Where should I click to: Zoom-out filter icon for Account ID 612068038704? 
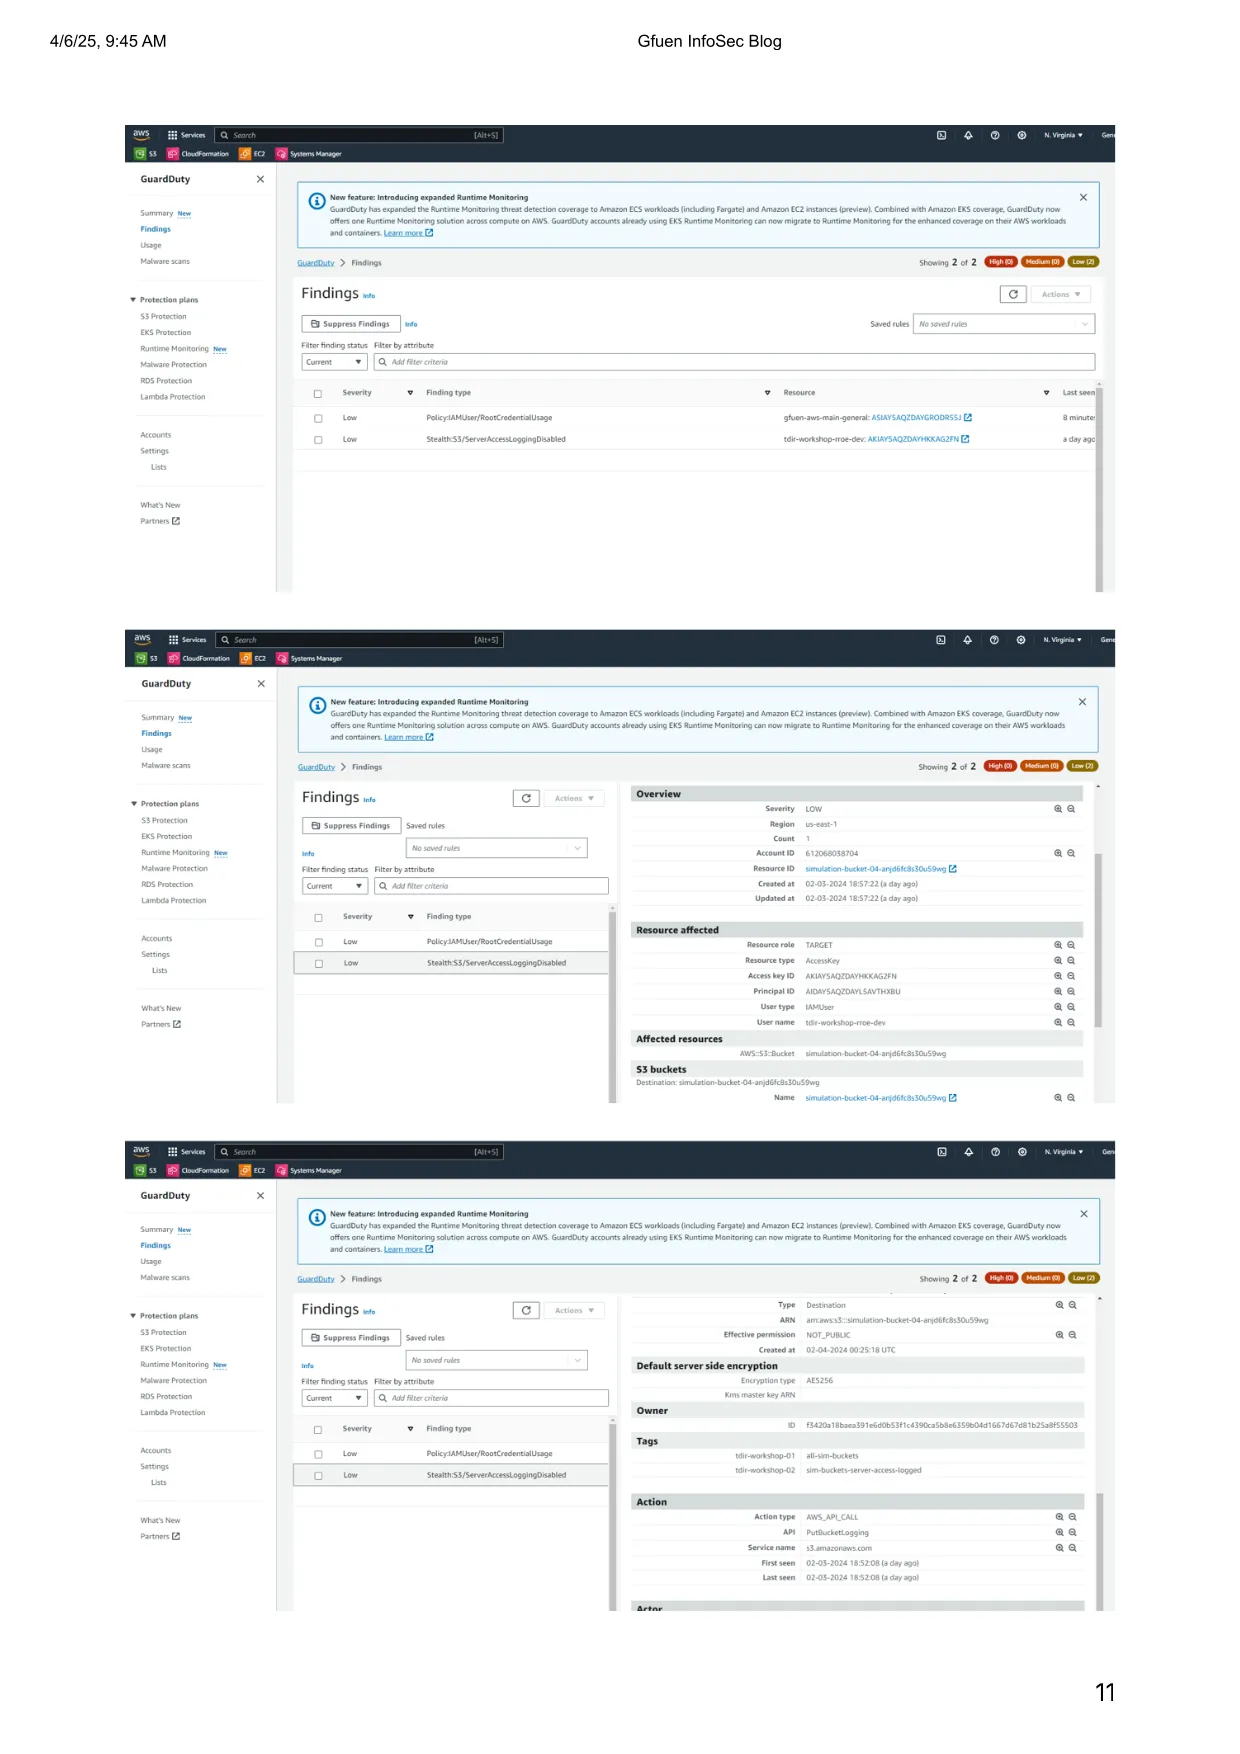coord(1071,853)
